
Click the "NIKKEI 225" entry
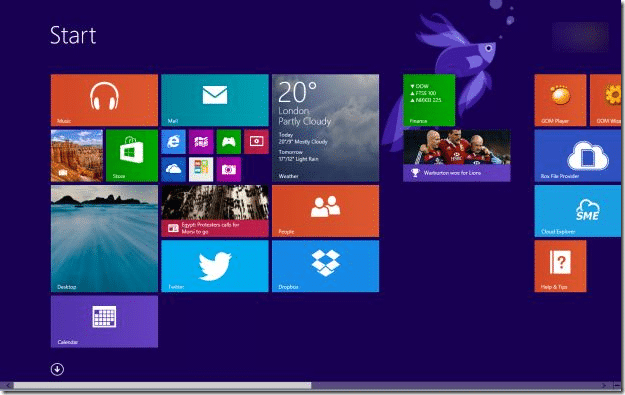coord(426,100)
